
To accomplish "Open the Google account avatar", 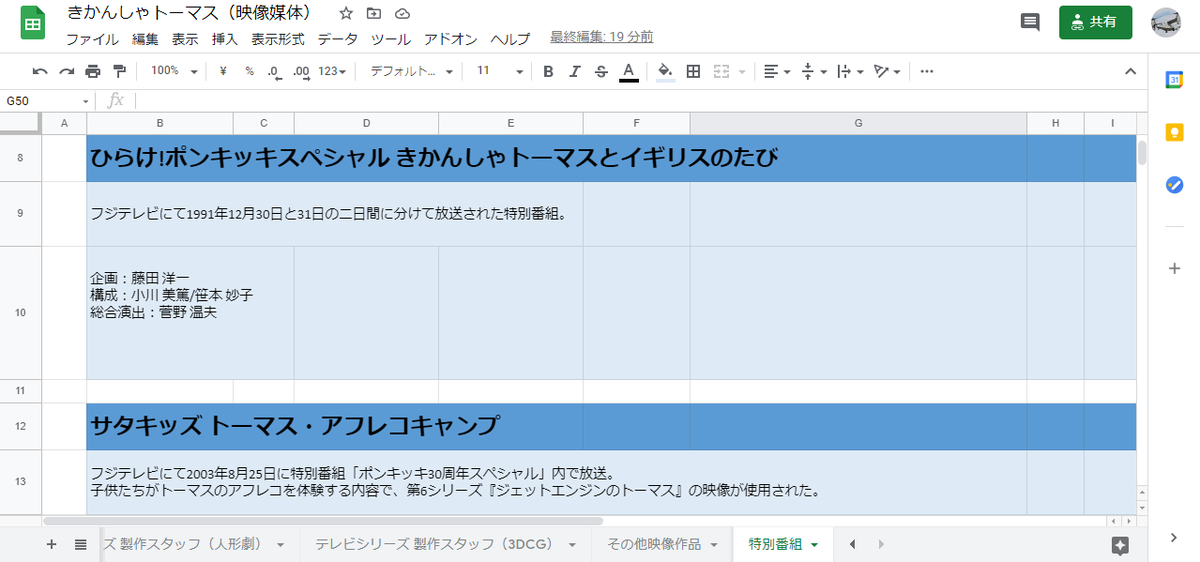I will 1166,22.
